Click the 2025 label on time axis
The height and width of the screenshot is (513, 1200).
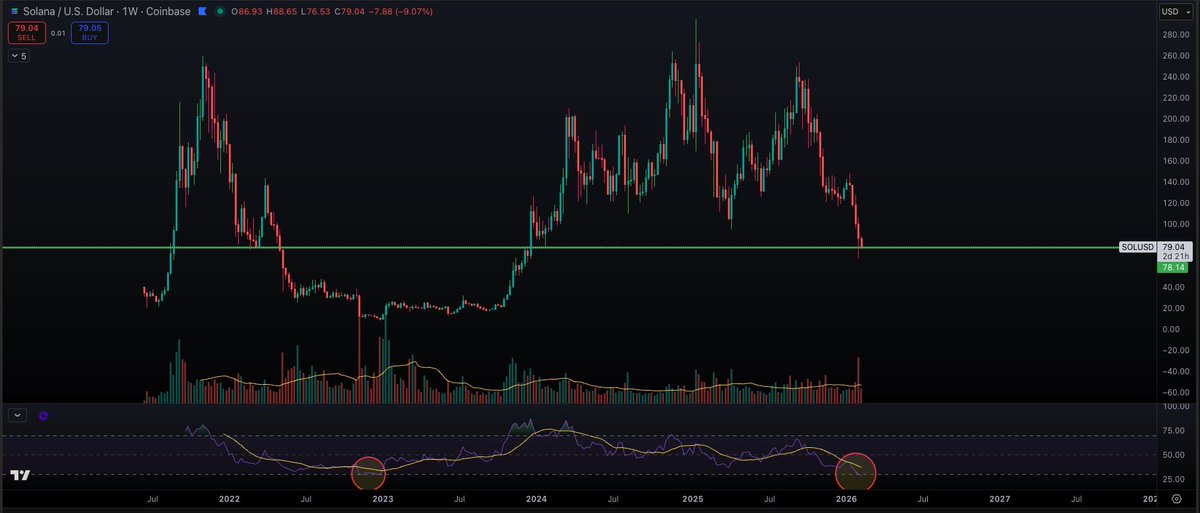tap(691, 497)
